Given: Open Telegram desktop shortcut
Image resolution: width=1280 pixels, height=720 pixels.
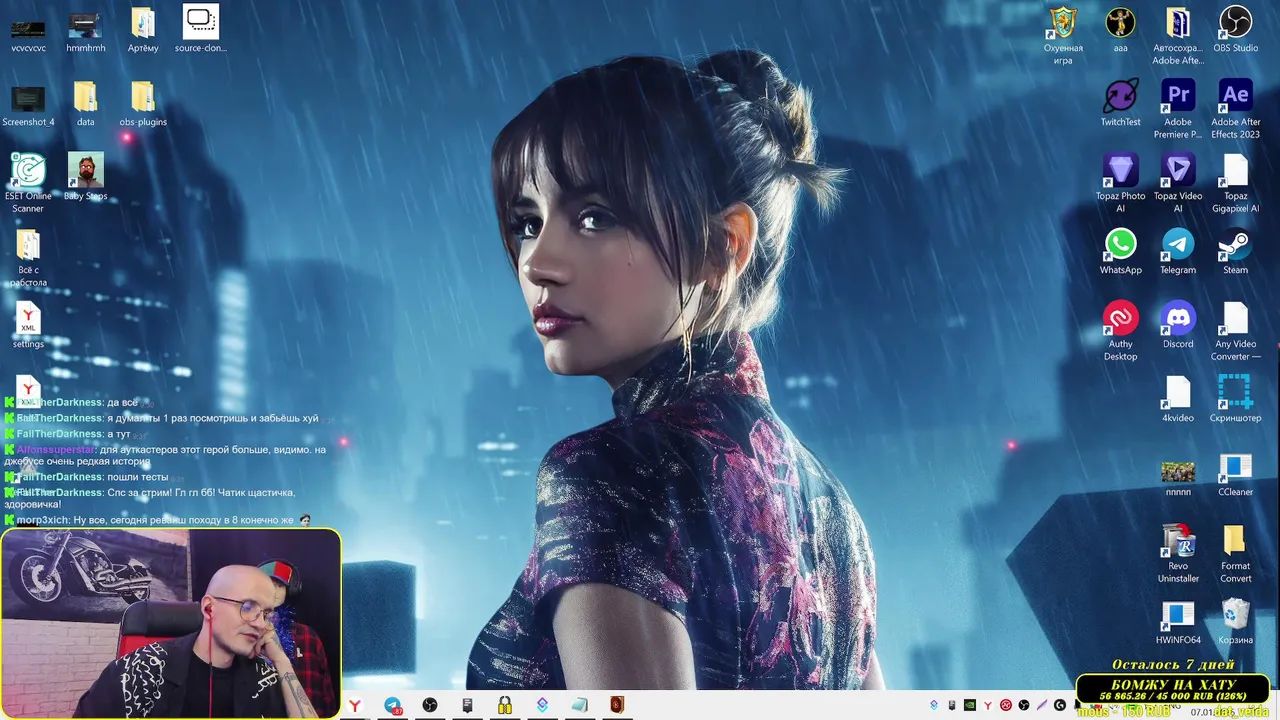Looking at the screenshot, I should [x=1178, y=251].
